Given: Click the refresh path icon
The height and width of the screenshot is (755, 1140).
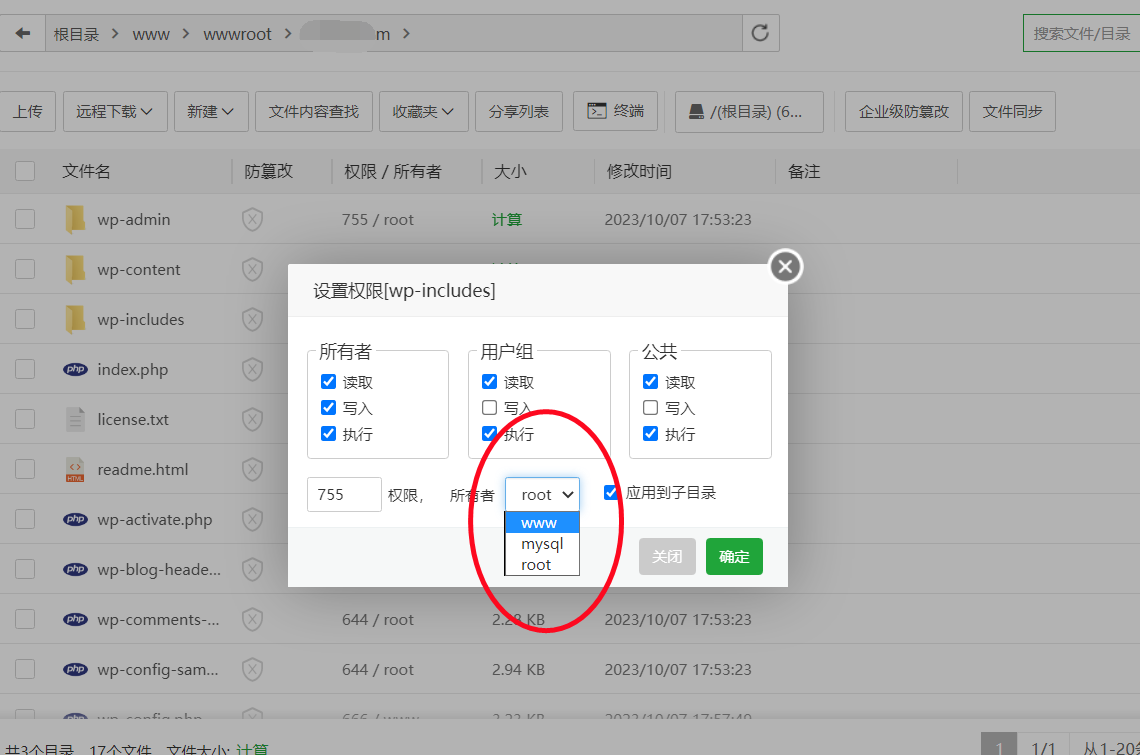Looking at the screenshot, I should coord(760,33).
